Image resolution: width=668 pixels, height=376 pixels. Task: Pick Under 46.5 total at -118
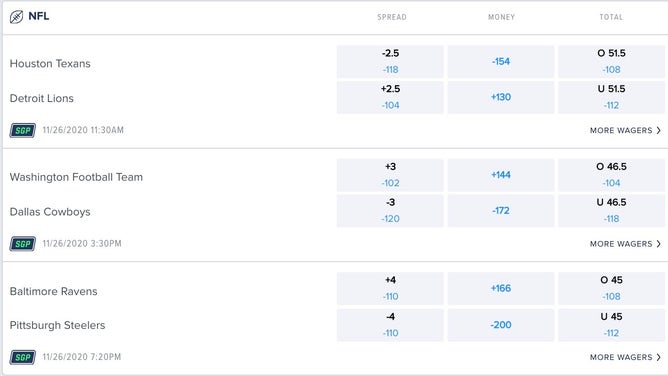[611, 211]
